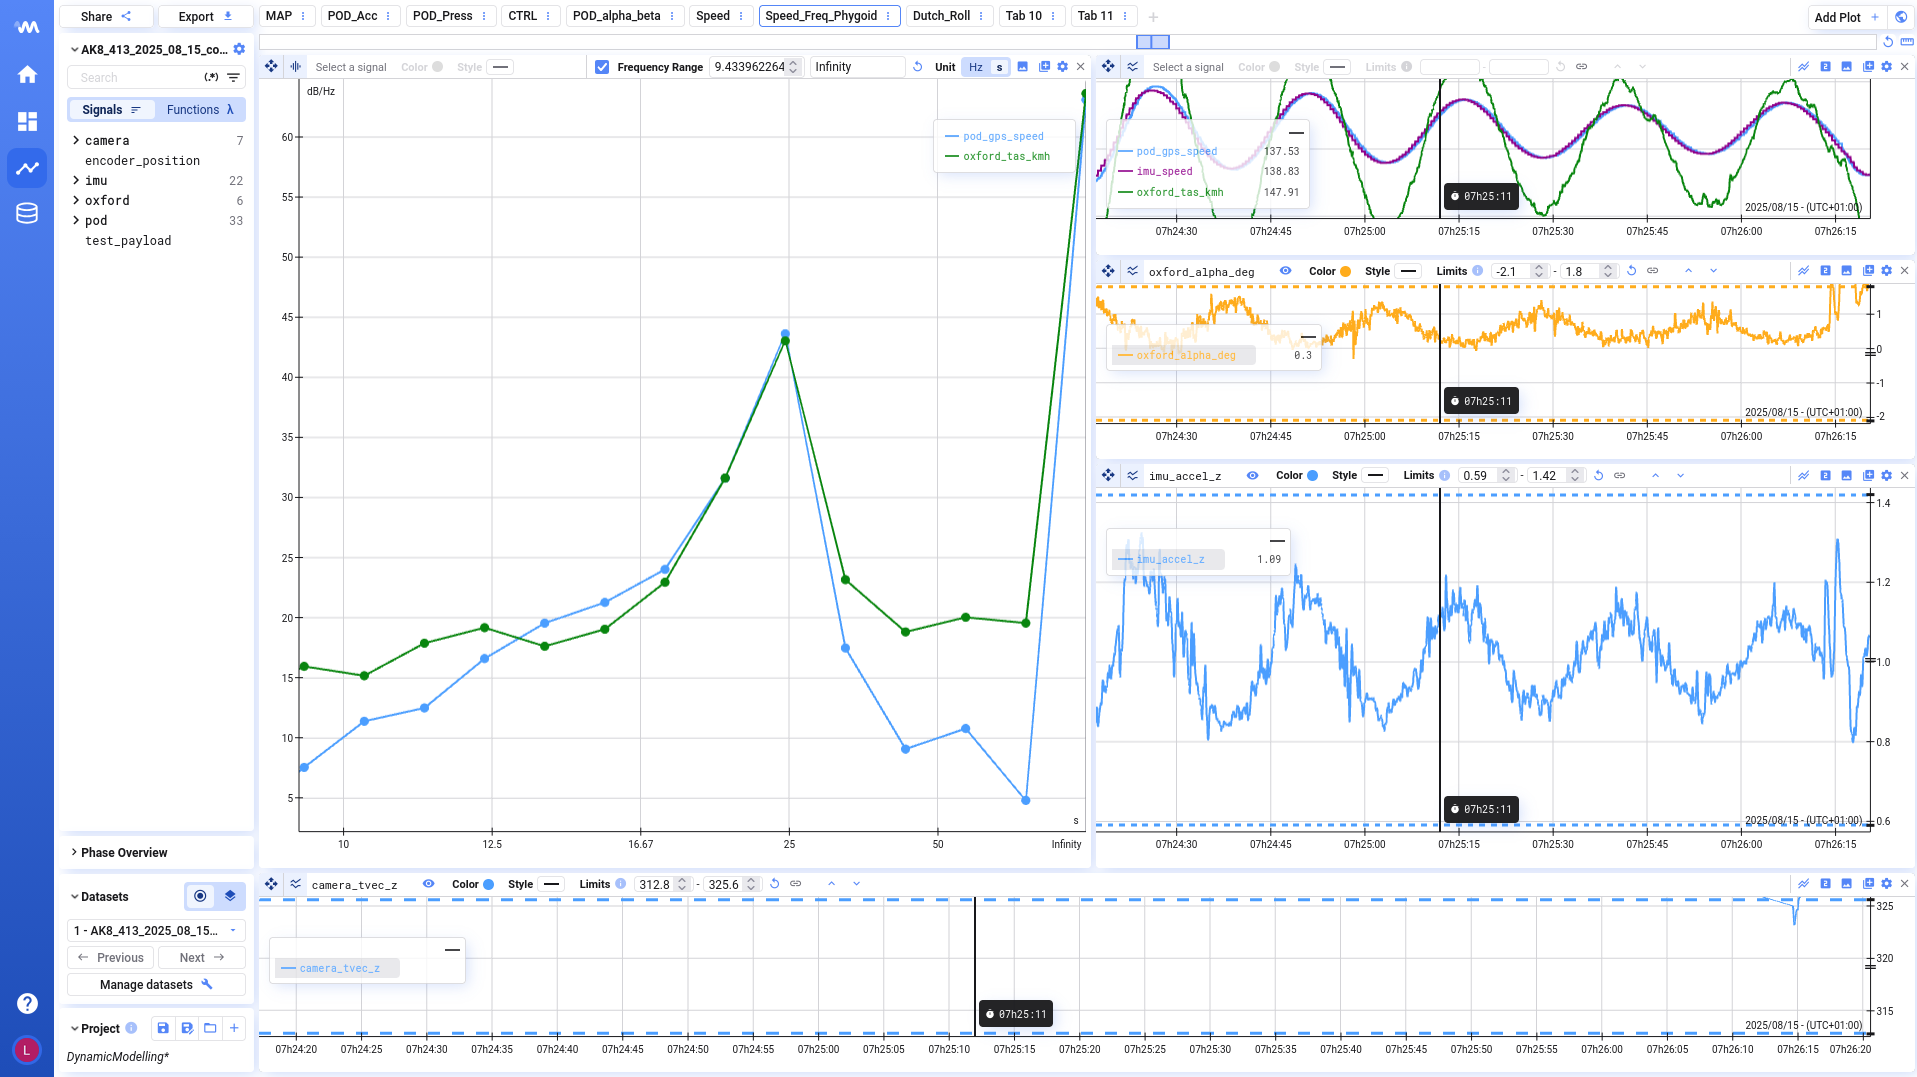
Task: Go to the Next dataset
Action: 202,957
